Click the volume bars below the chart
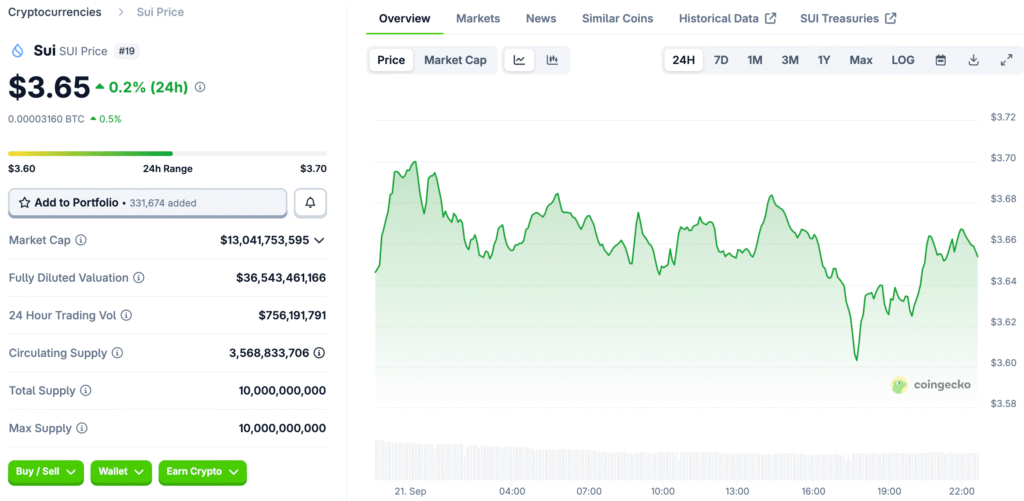The height and width of the screenshot is (501, 1024). (677, 459)
